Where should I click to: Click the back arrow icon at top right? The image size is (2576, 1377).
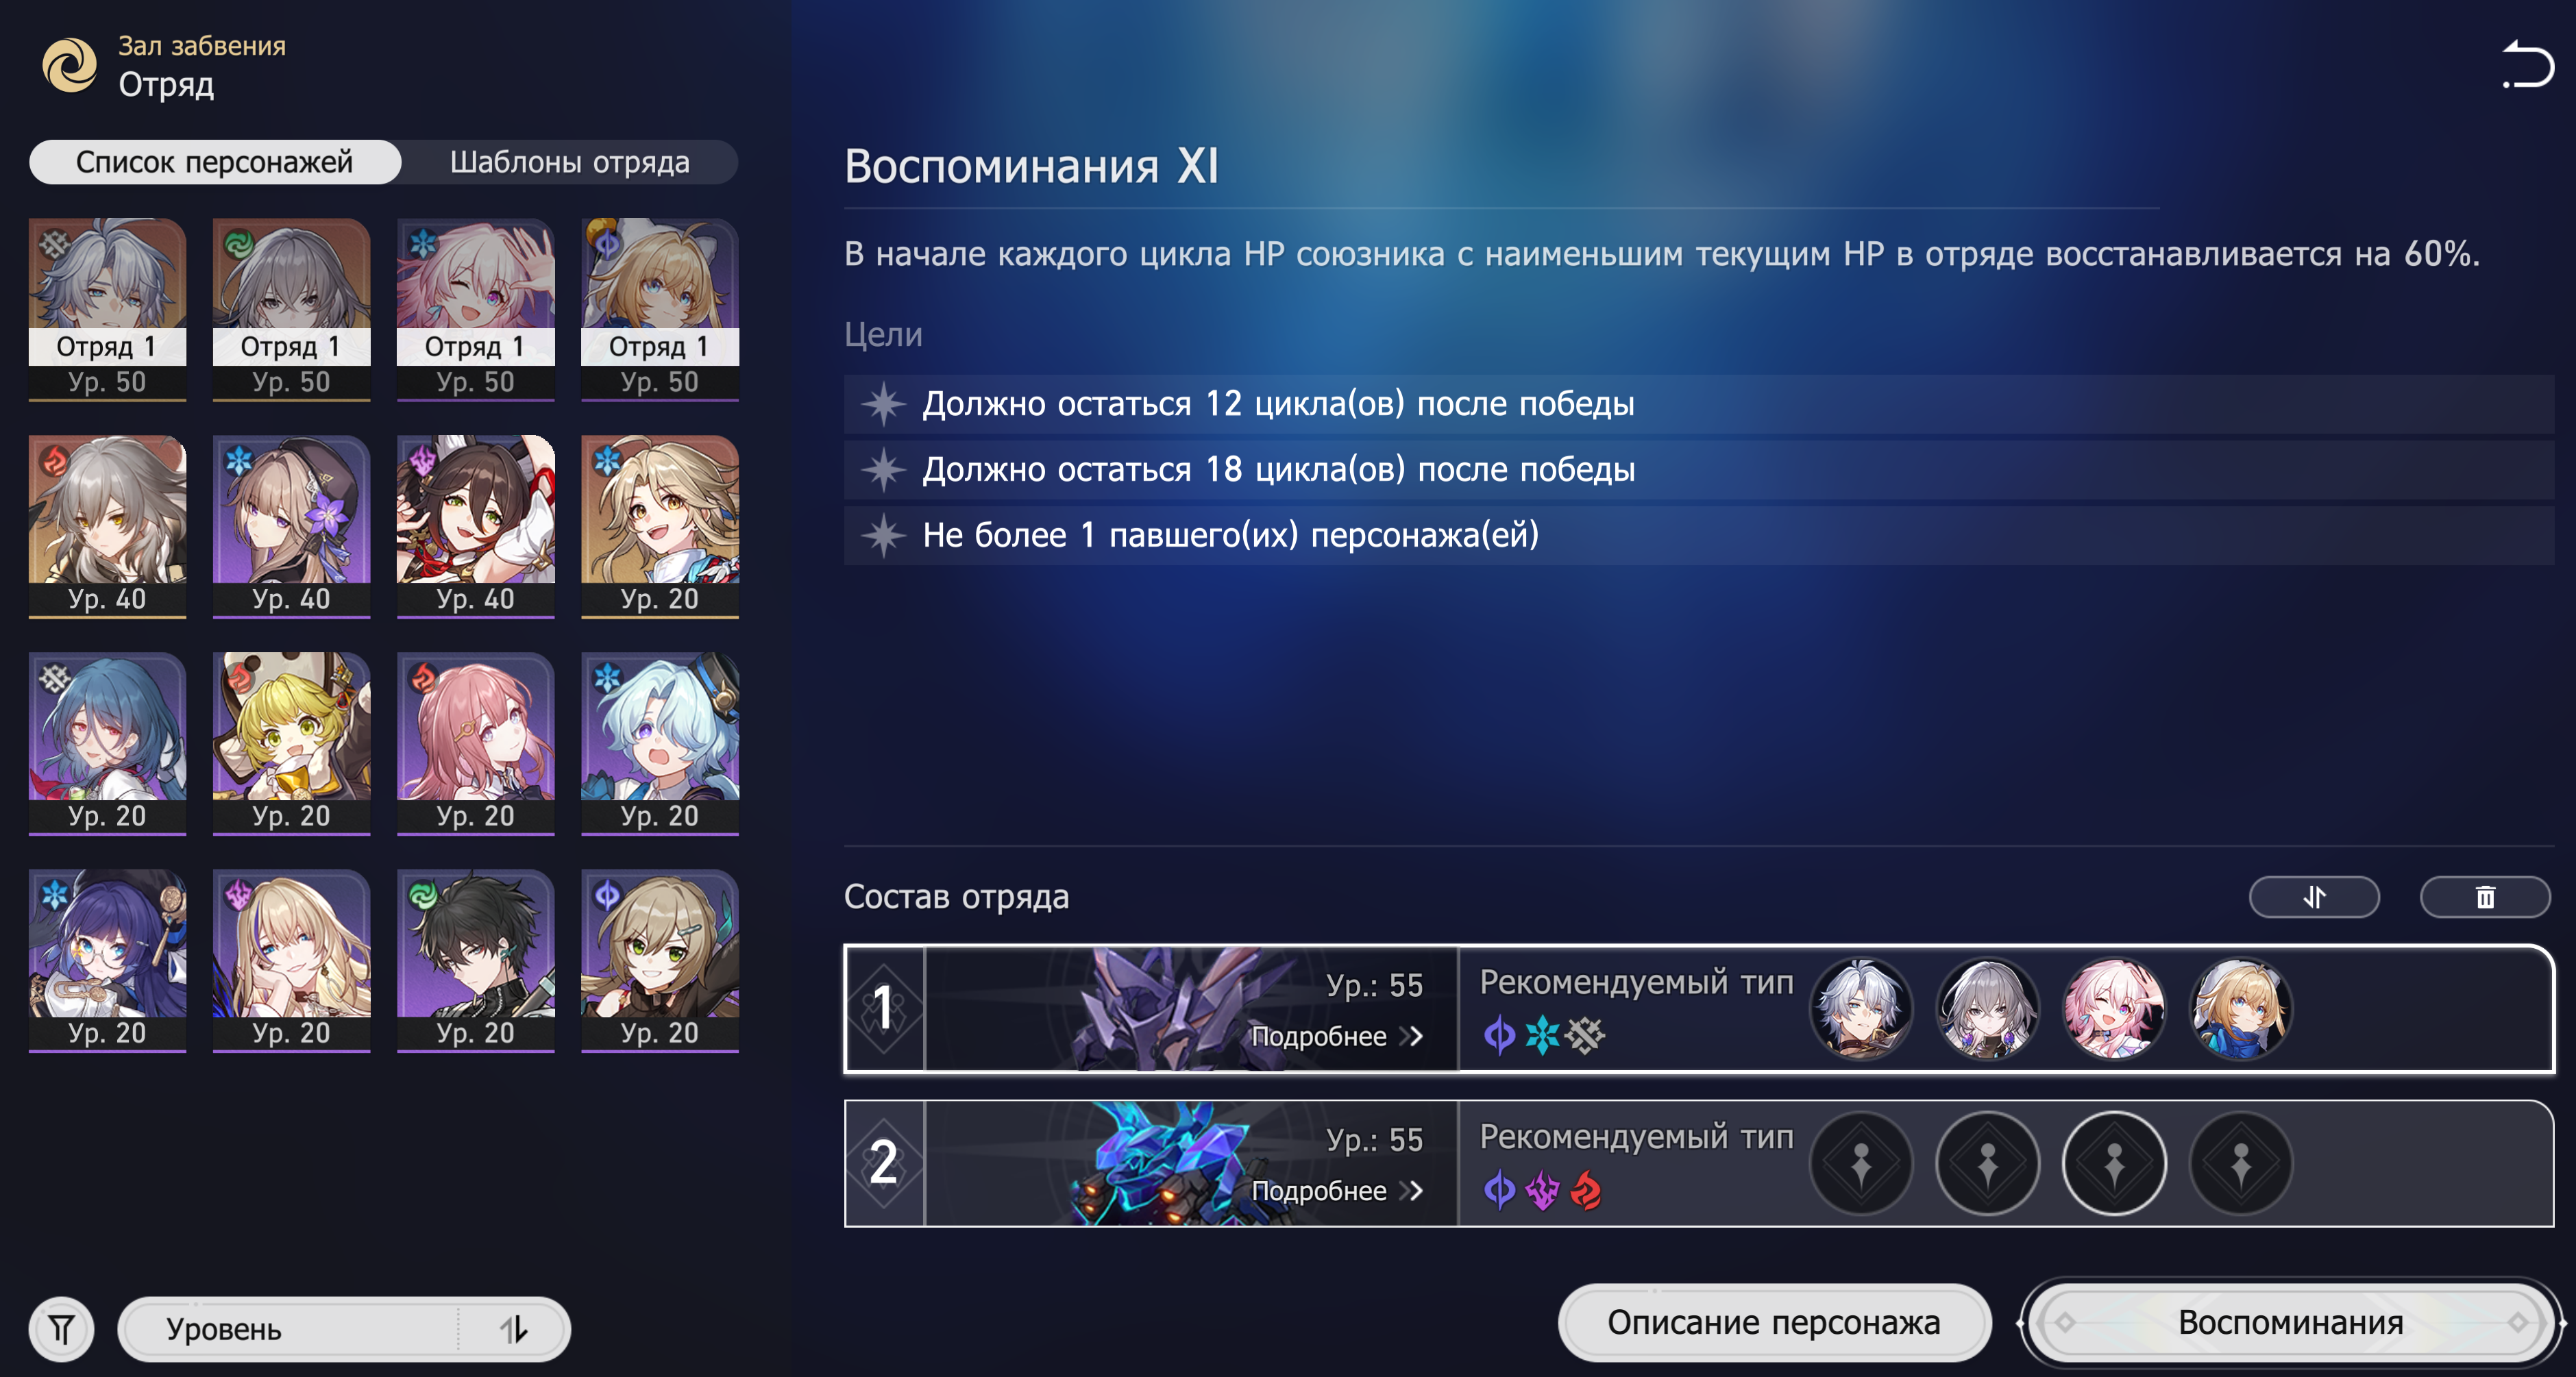2527,64
